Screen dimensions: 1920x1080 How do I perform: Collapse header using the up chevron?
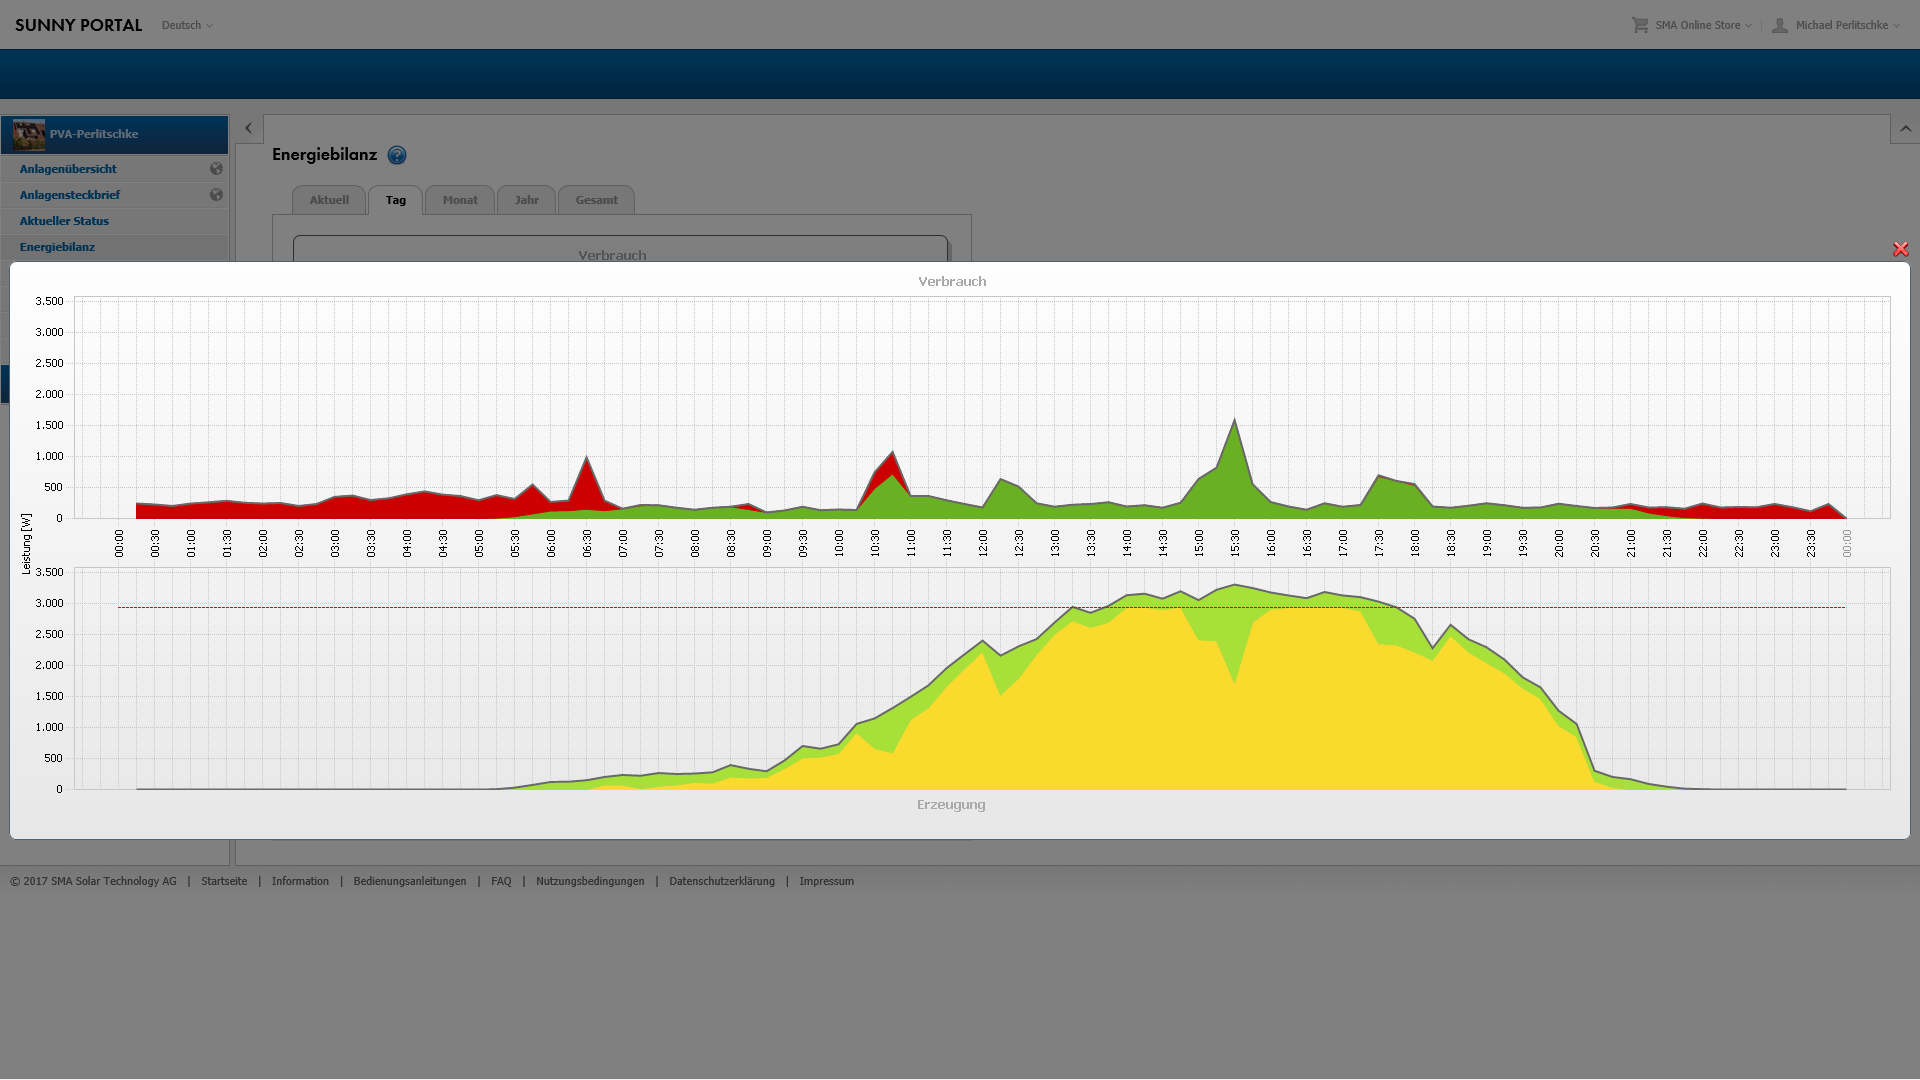tap(1905, 129)
